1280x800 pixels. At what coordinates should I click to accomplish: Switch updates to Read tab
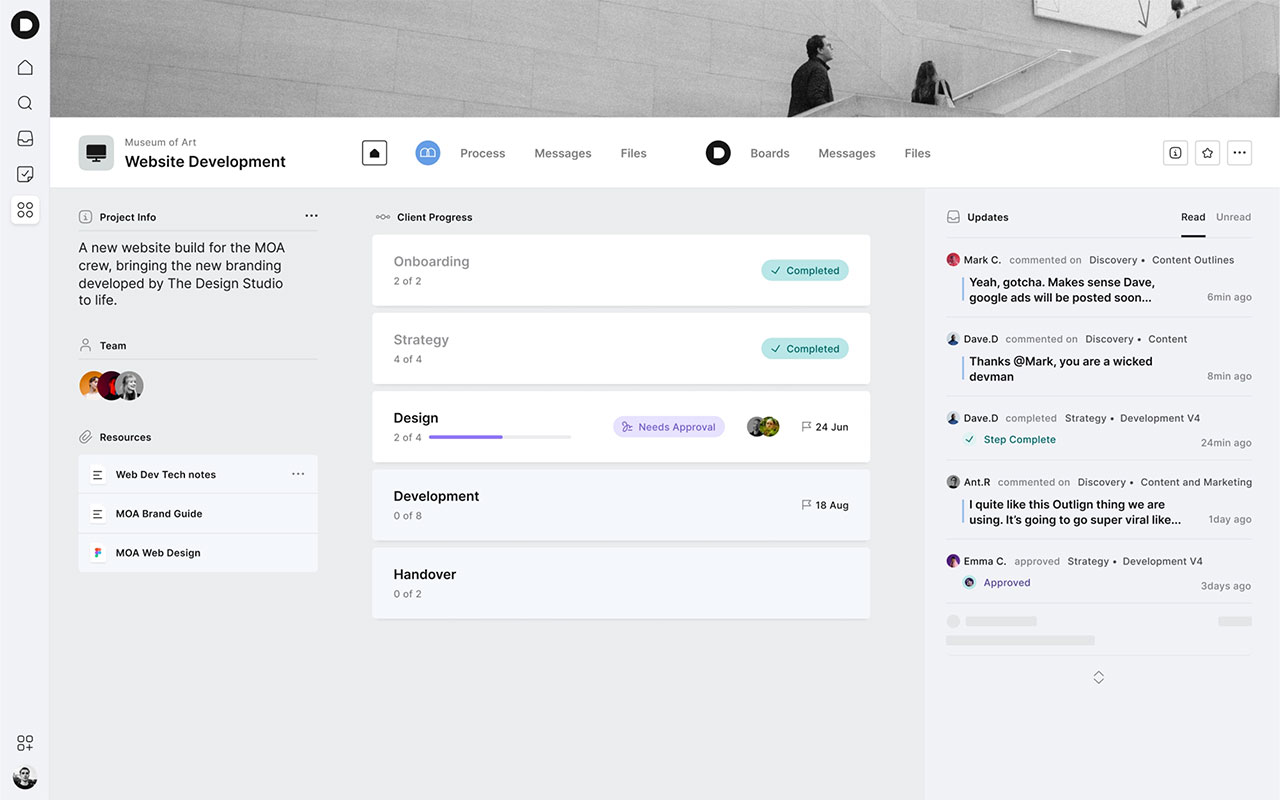click(x=1193, y=217)
